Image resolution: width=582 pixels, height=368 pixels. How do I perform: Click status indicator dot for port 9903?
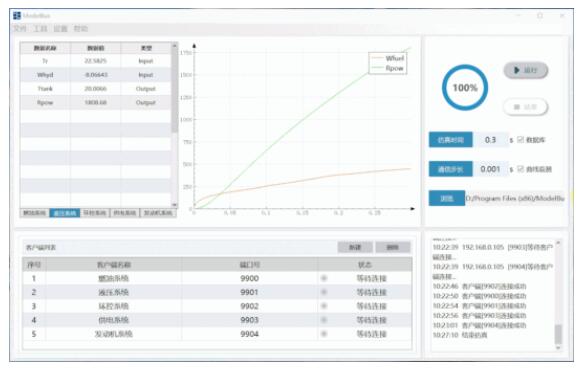[324, 320]
